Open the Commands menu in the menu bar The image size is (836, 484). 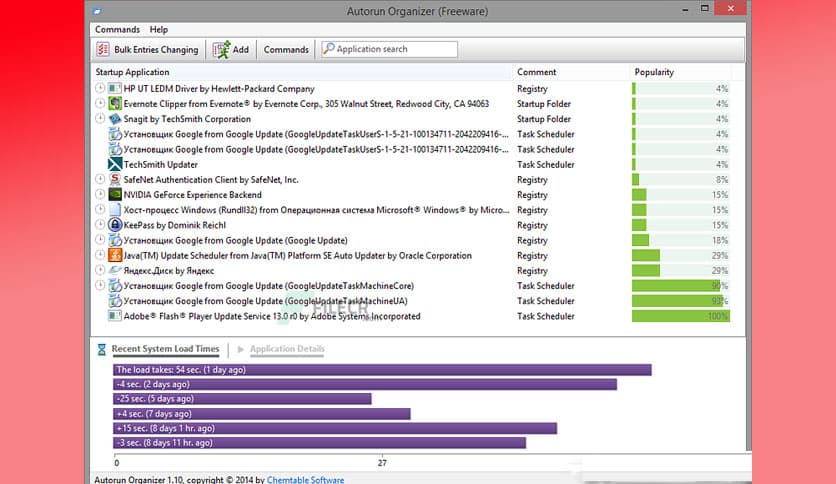117,29
